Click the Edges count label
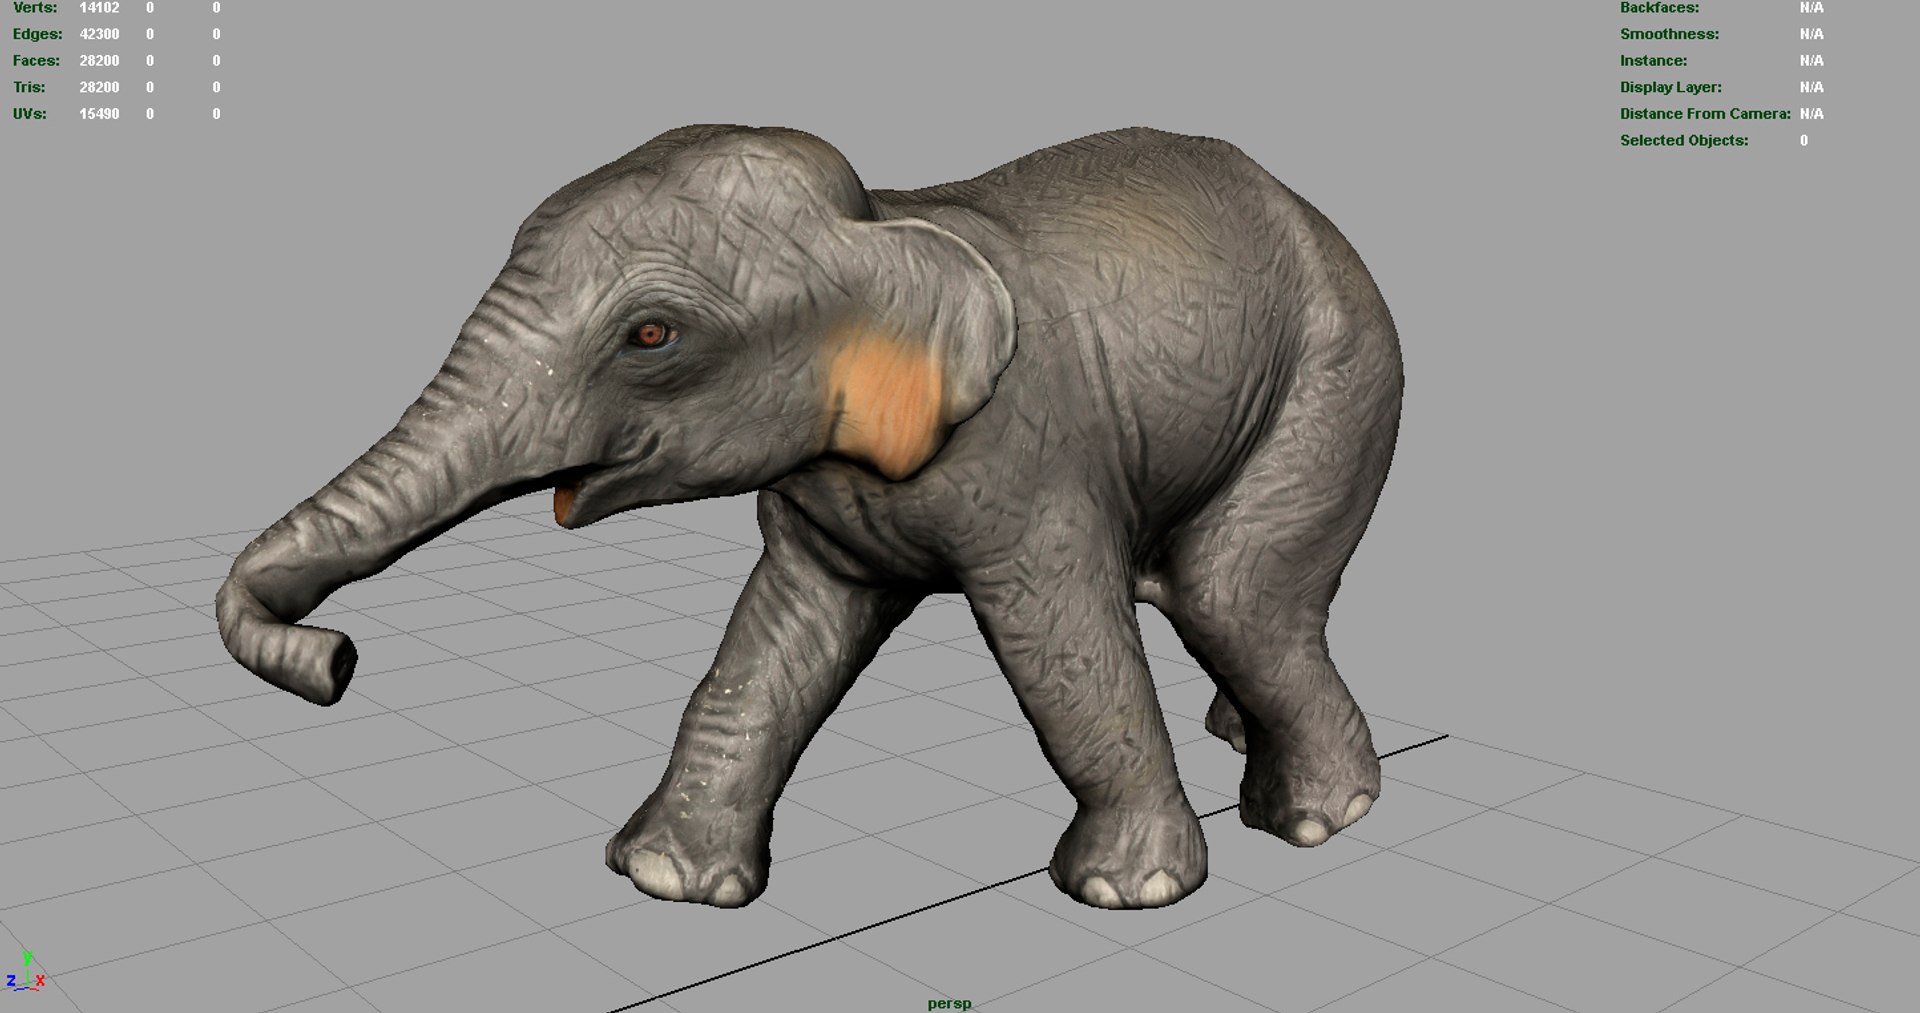Image resolution: width=1920 pixels, height=1013 pixels. click(37, 34)
